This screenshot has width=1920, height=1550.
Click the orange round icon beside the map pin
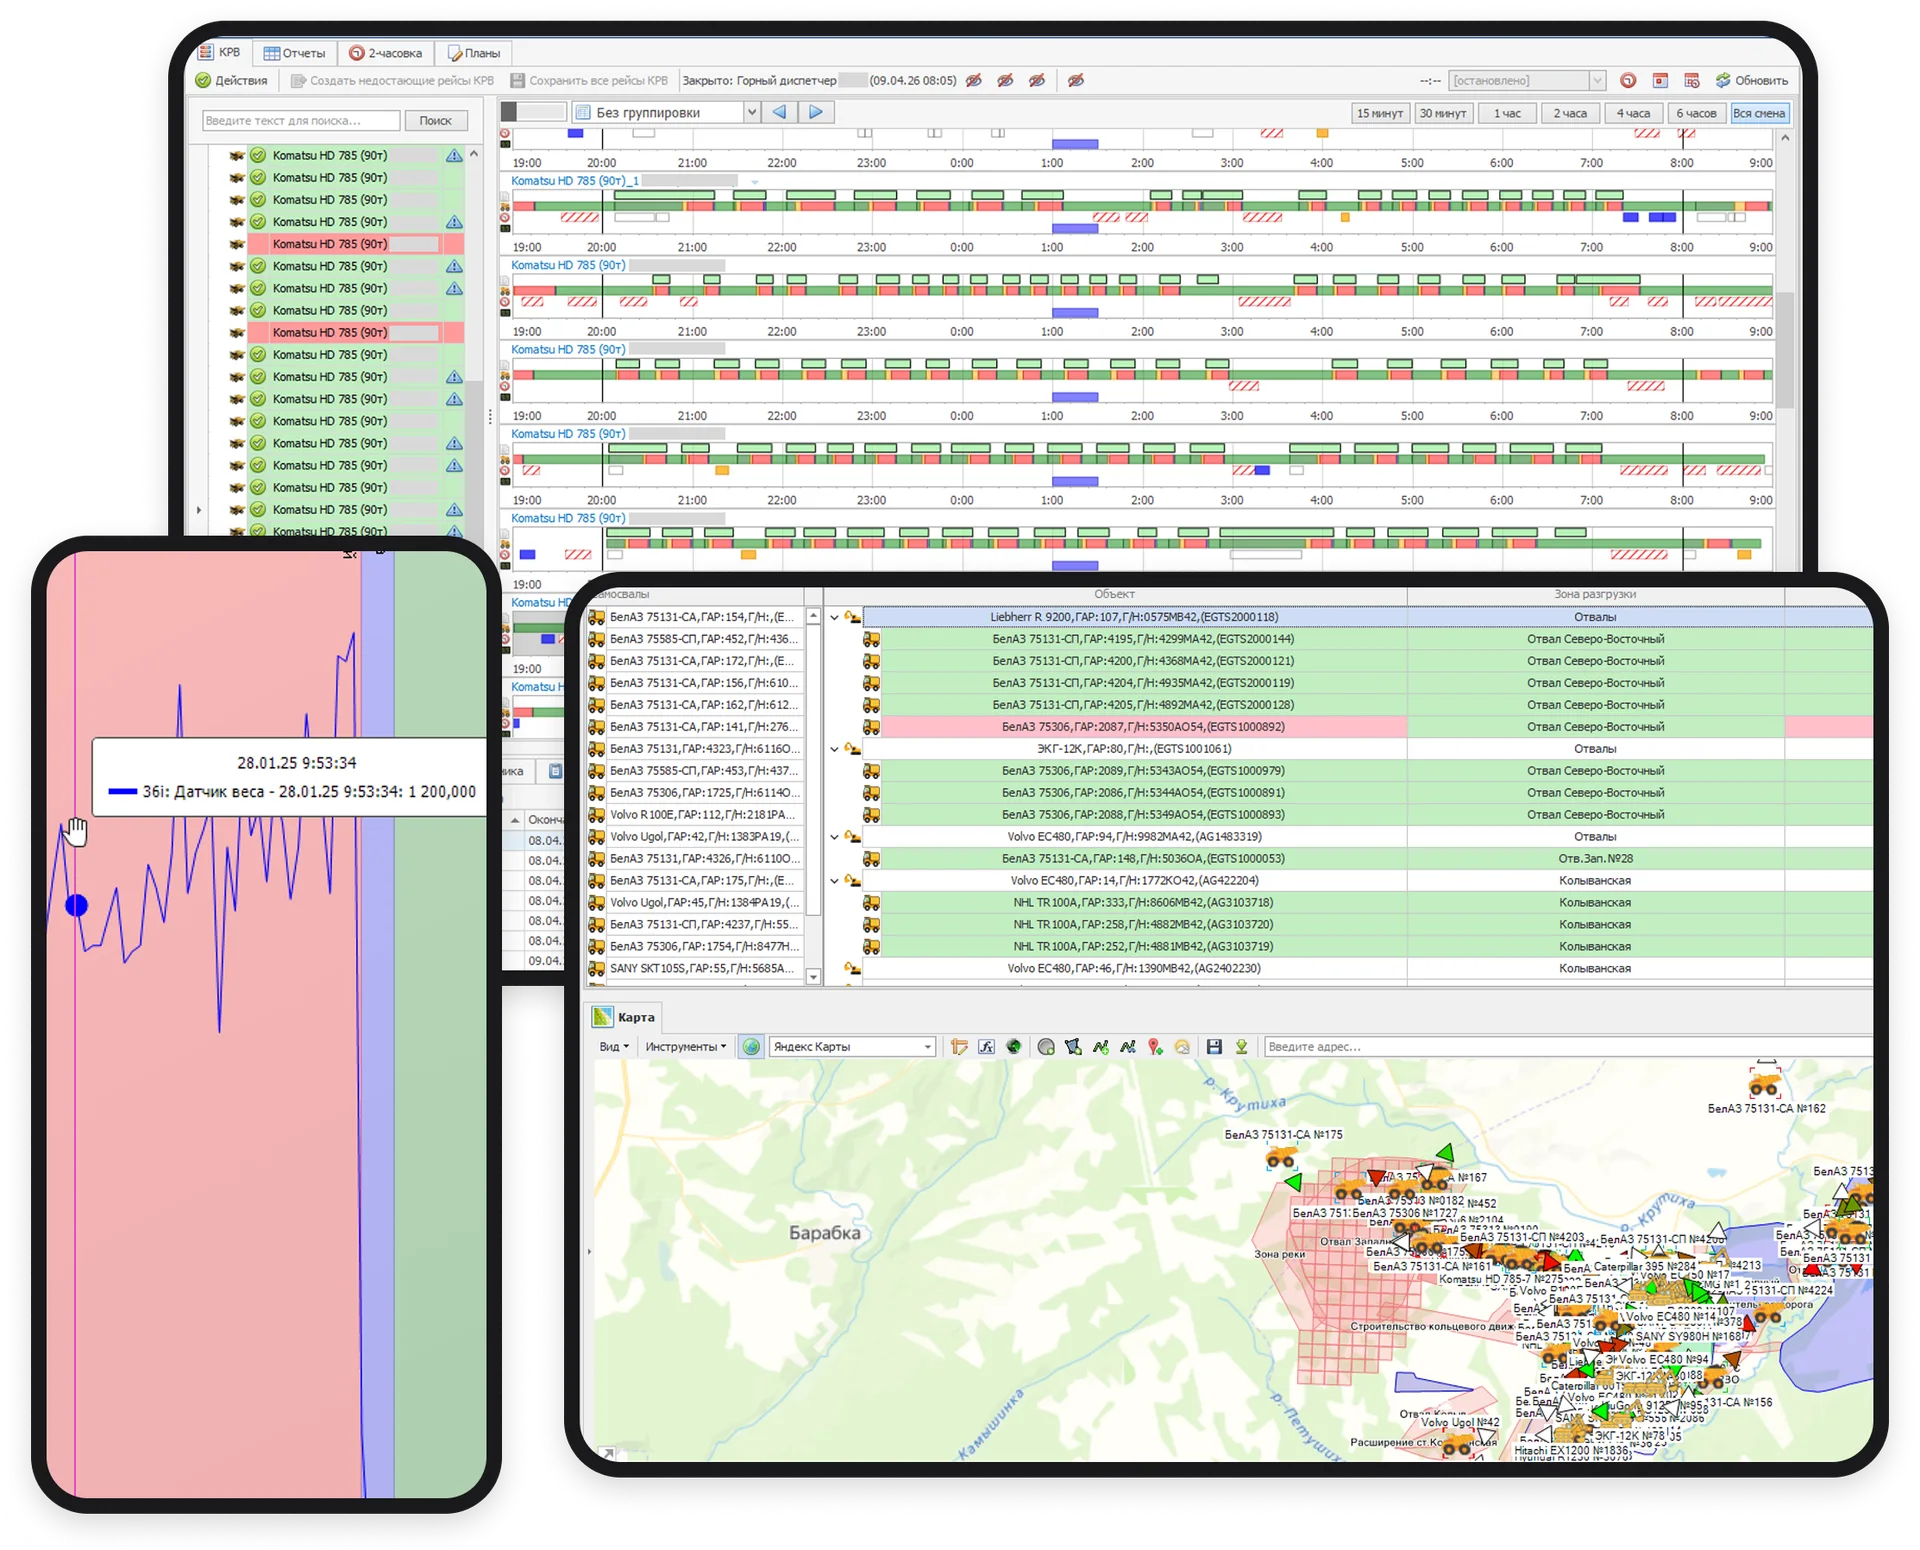coord(1182,1047)
